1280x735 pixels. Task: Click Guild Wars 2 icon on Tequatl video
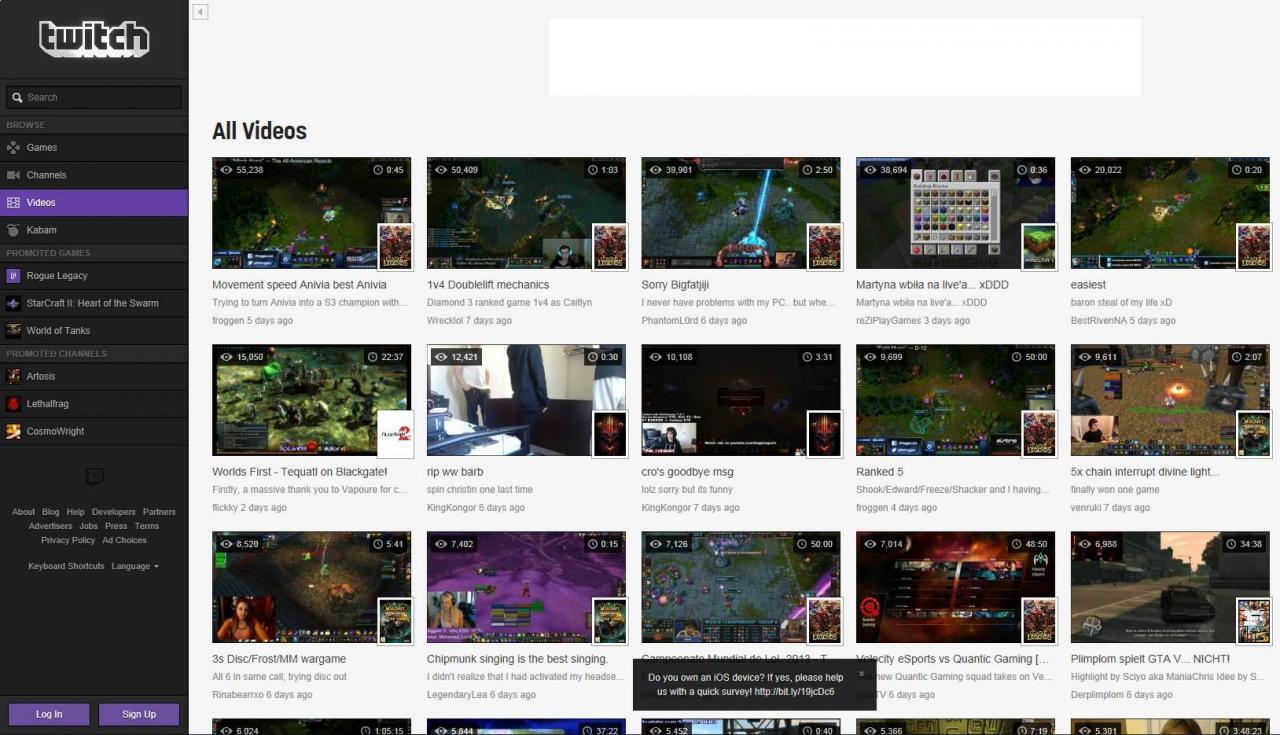[x=395, y=433]
